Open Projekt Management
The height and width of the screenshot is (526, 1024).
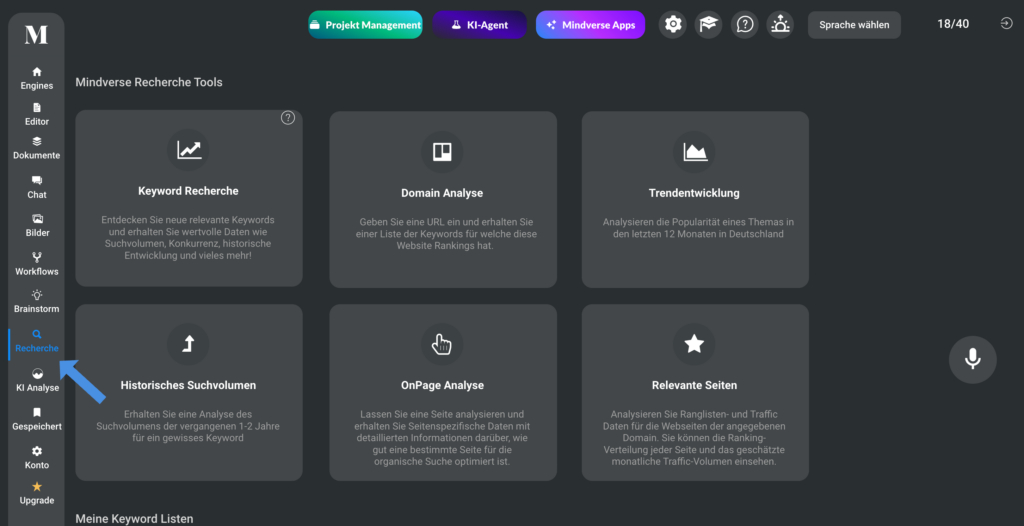(x=366, y=25)
